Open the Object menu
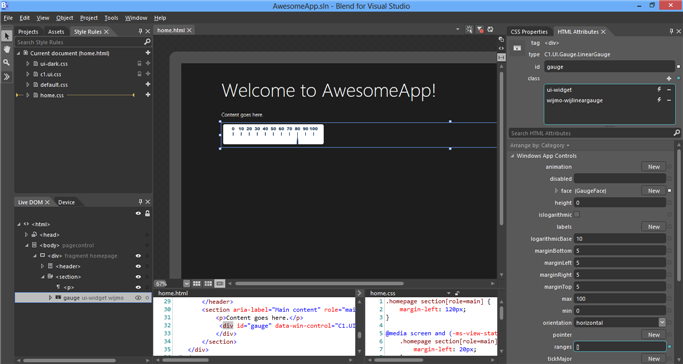This screenshot has height=364, width=683. 64,18
